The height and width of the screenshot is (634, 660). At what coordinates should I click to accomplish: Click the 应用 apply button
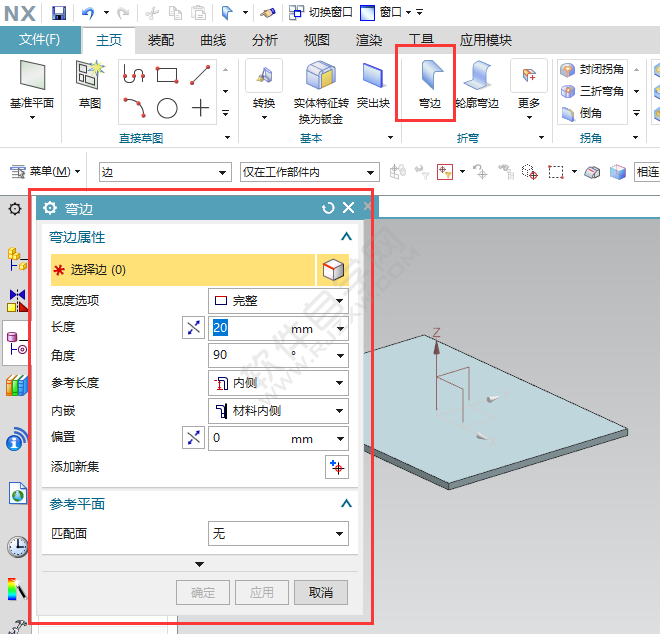tap(262, 592)
